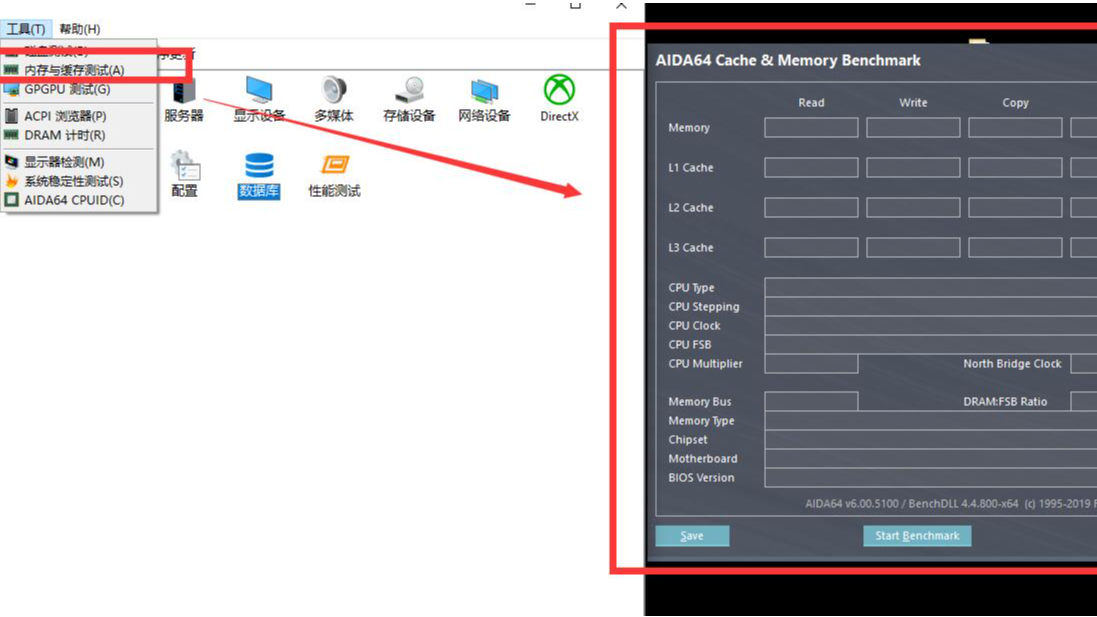Click the green CPUID icon

[11, 200]
